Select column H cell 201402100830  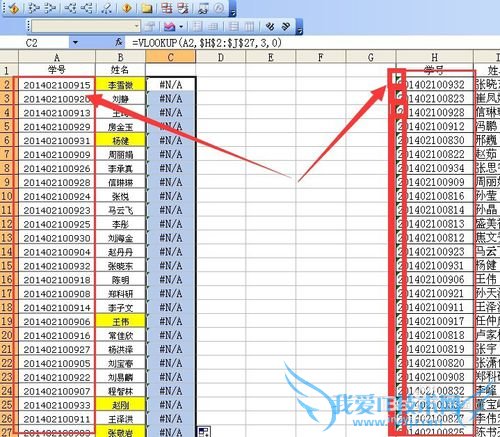(434, 140)
